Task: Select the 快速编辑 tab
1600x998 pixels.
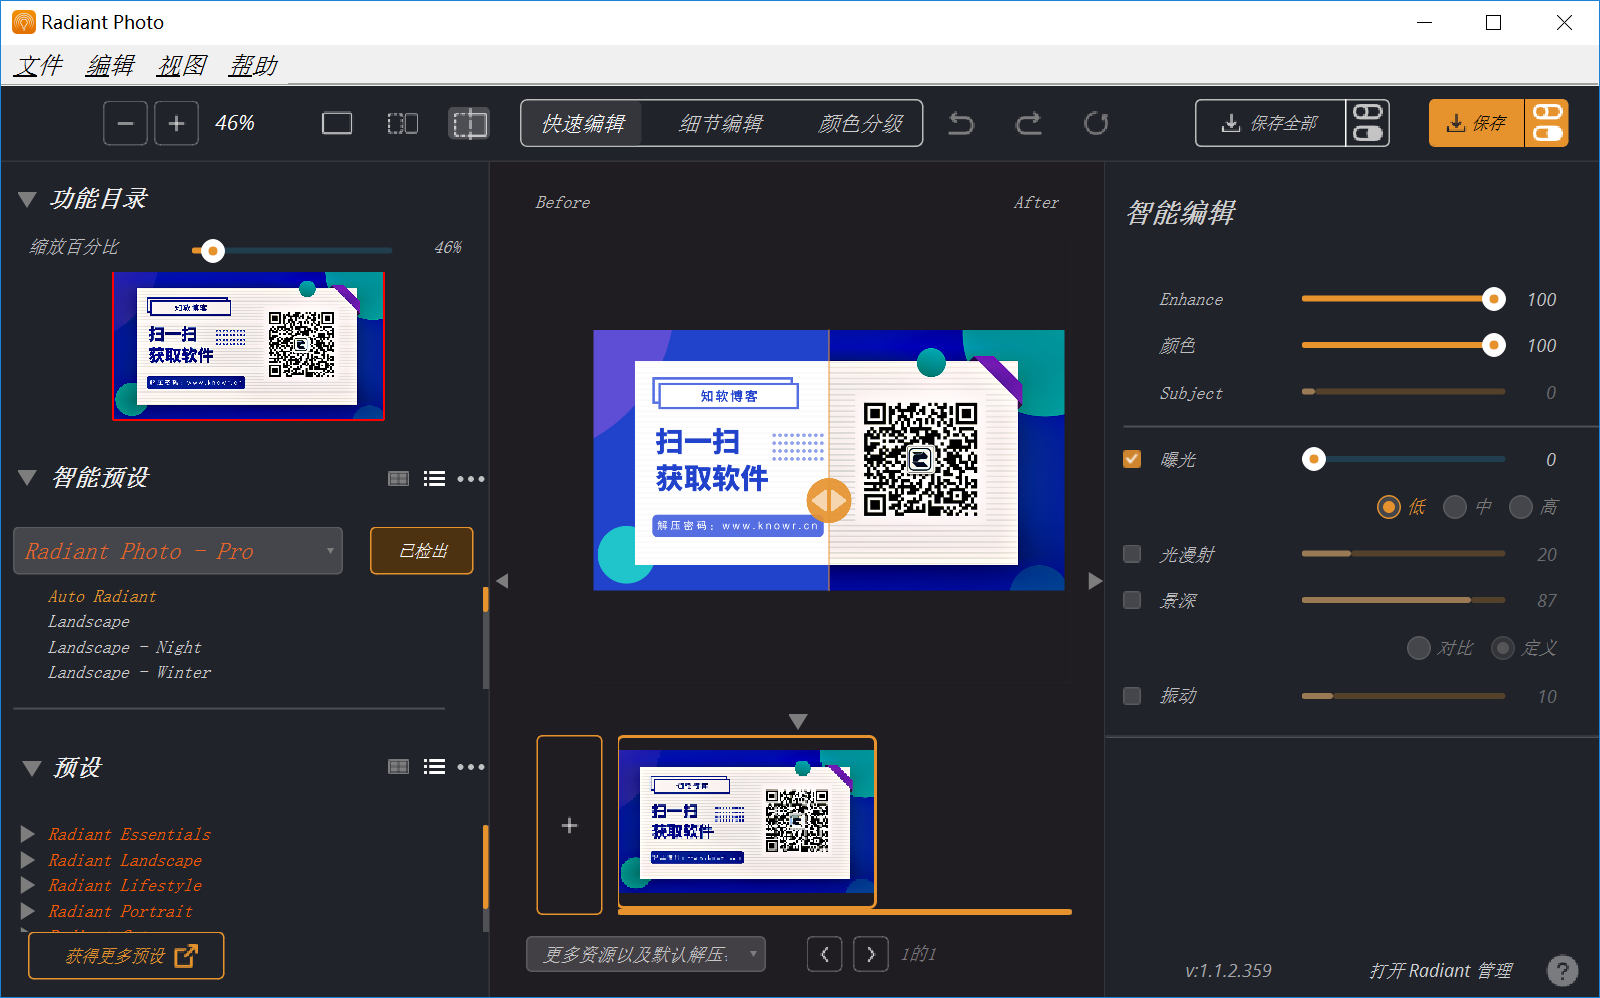Action: [x=583, y=123]
